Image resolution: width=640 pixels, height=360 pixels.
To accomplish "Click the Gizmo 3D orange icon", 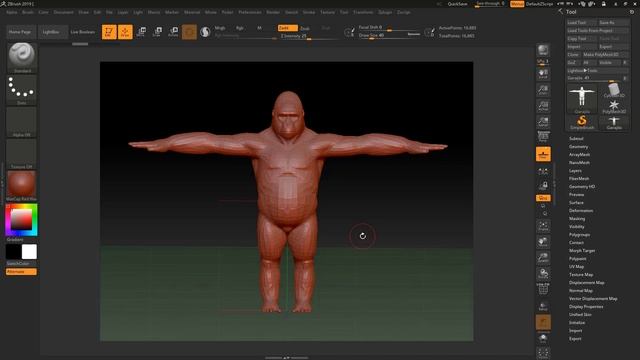I will tap(189, 32).
